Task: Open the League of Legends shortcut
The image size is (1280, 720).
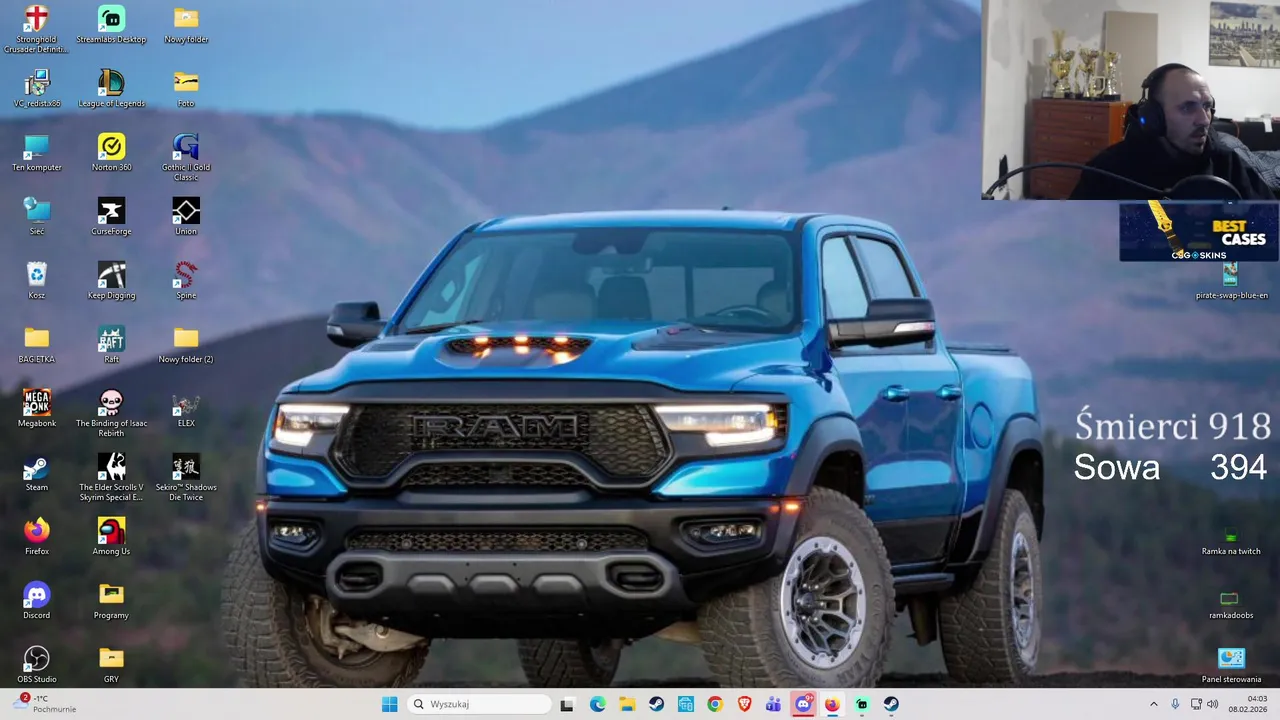Action: 111,88
